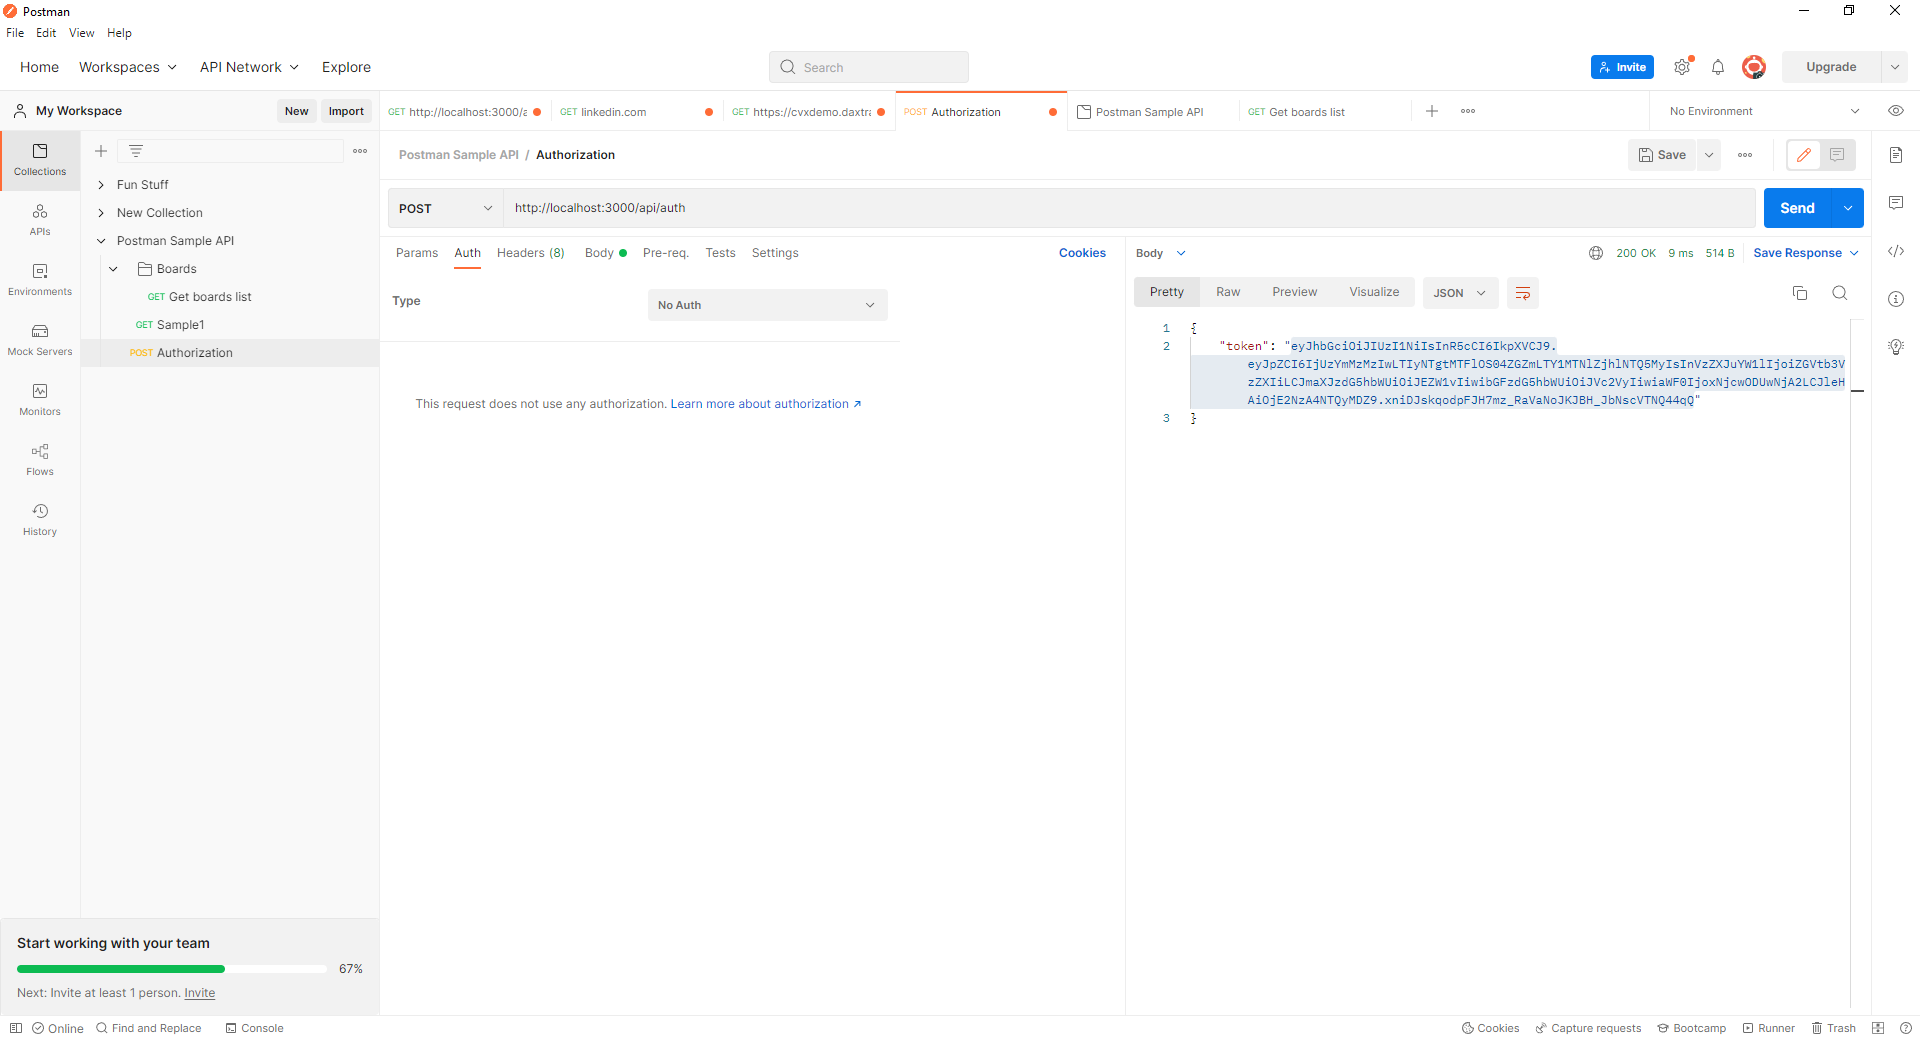The image size is (1920, 1040).
Task: Open the request info icon
Action: (1896, 299)
